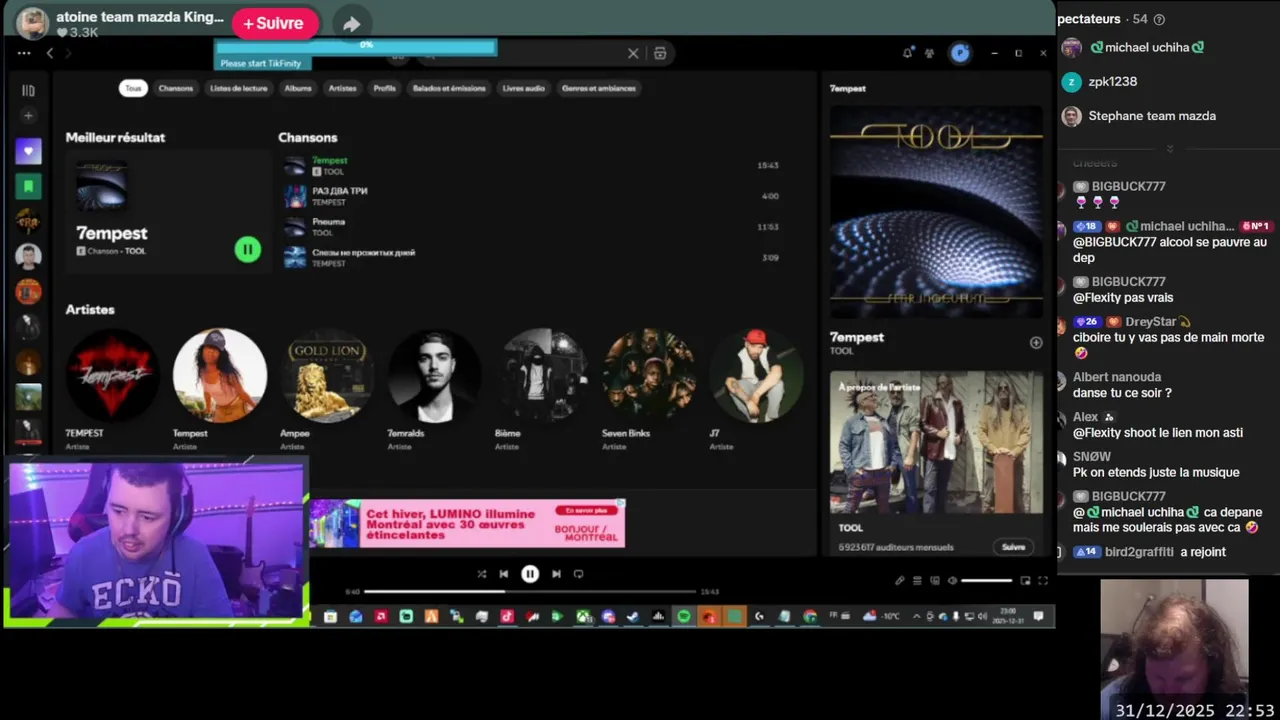Toggle repeat in Spotify player
This screenshot has width=1280, height=720.
[578, 574]
